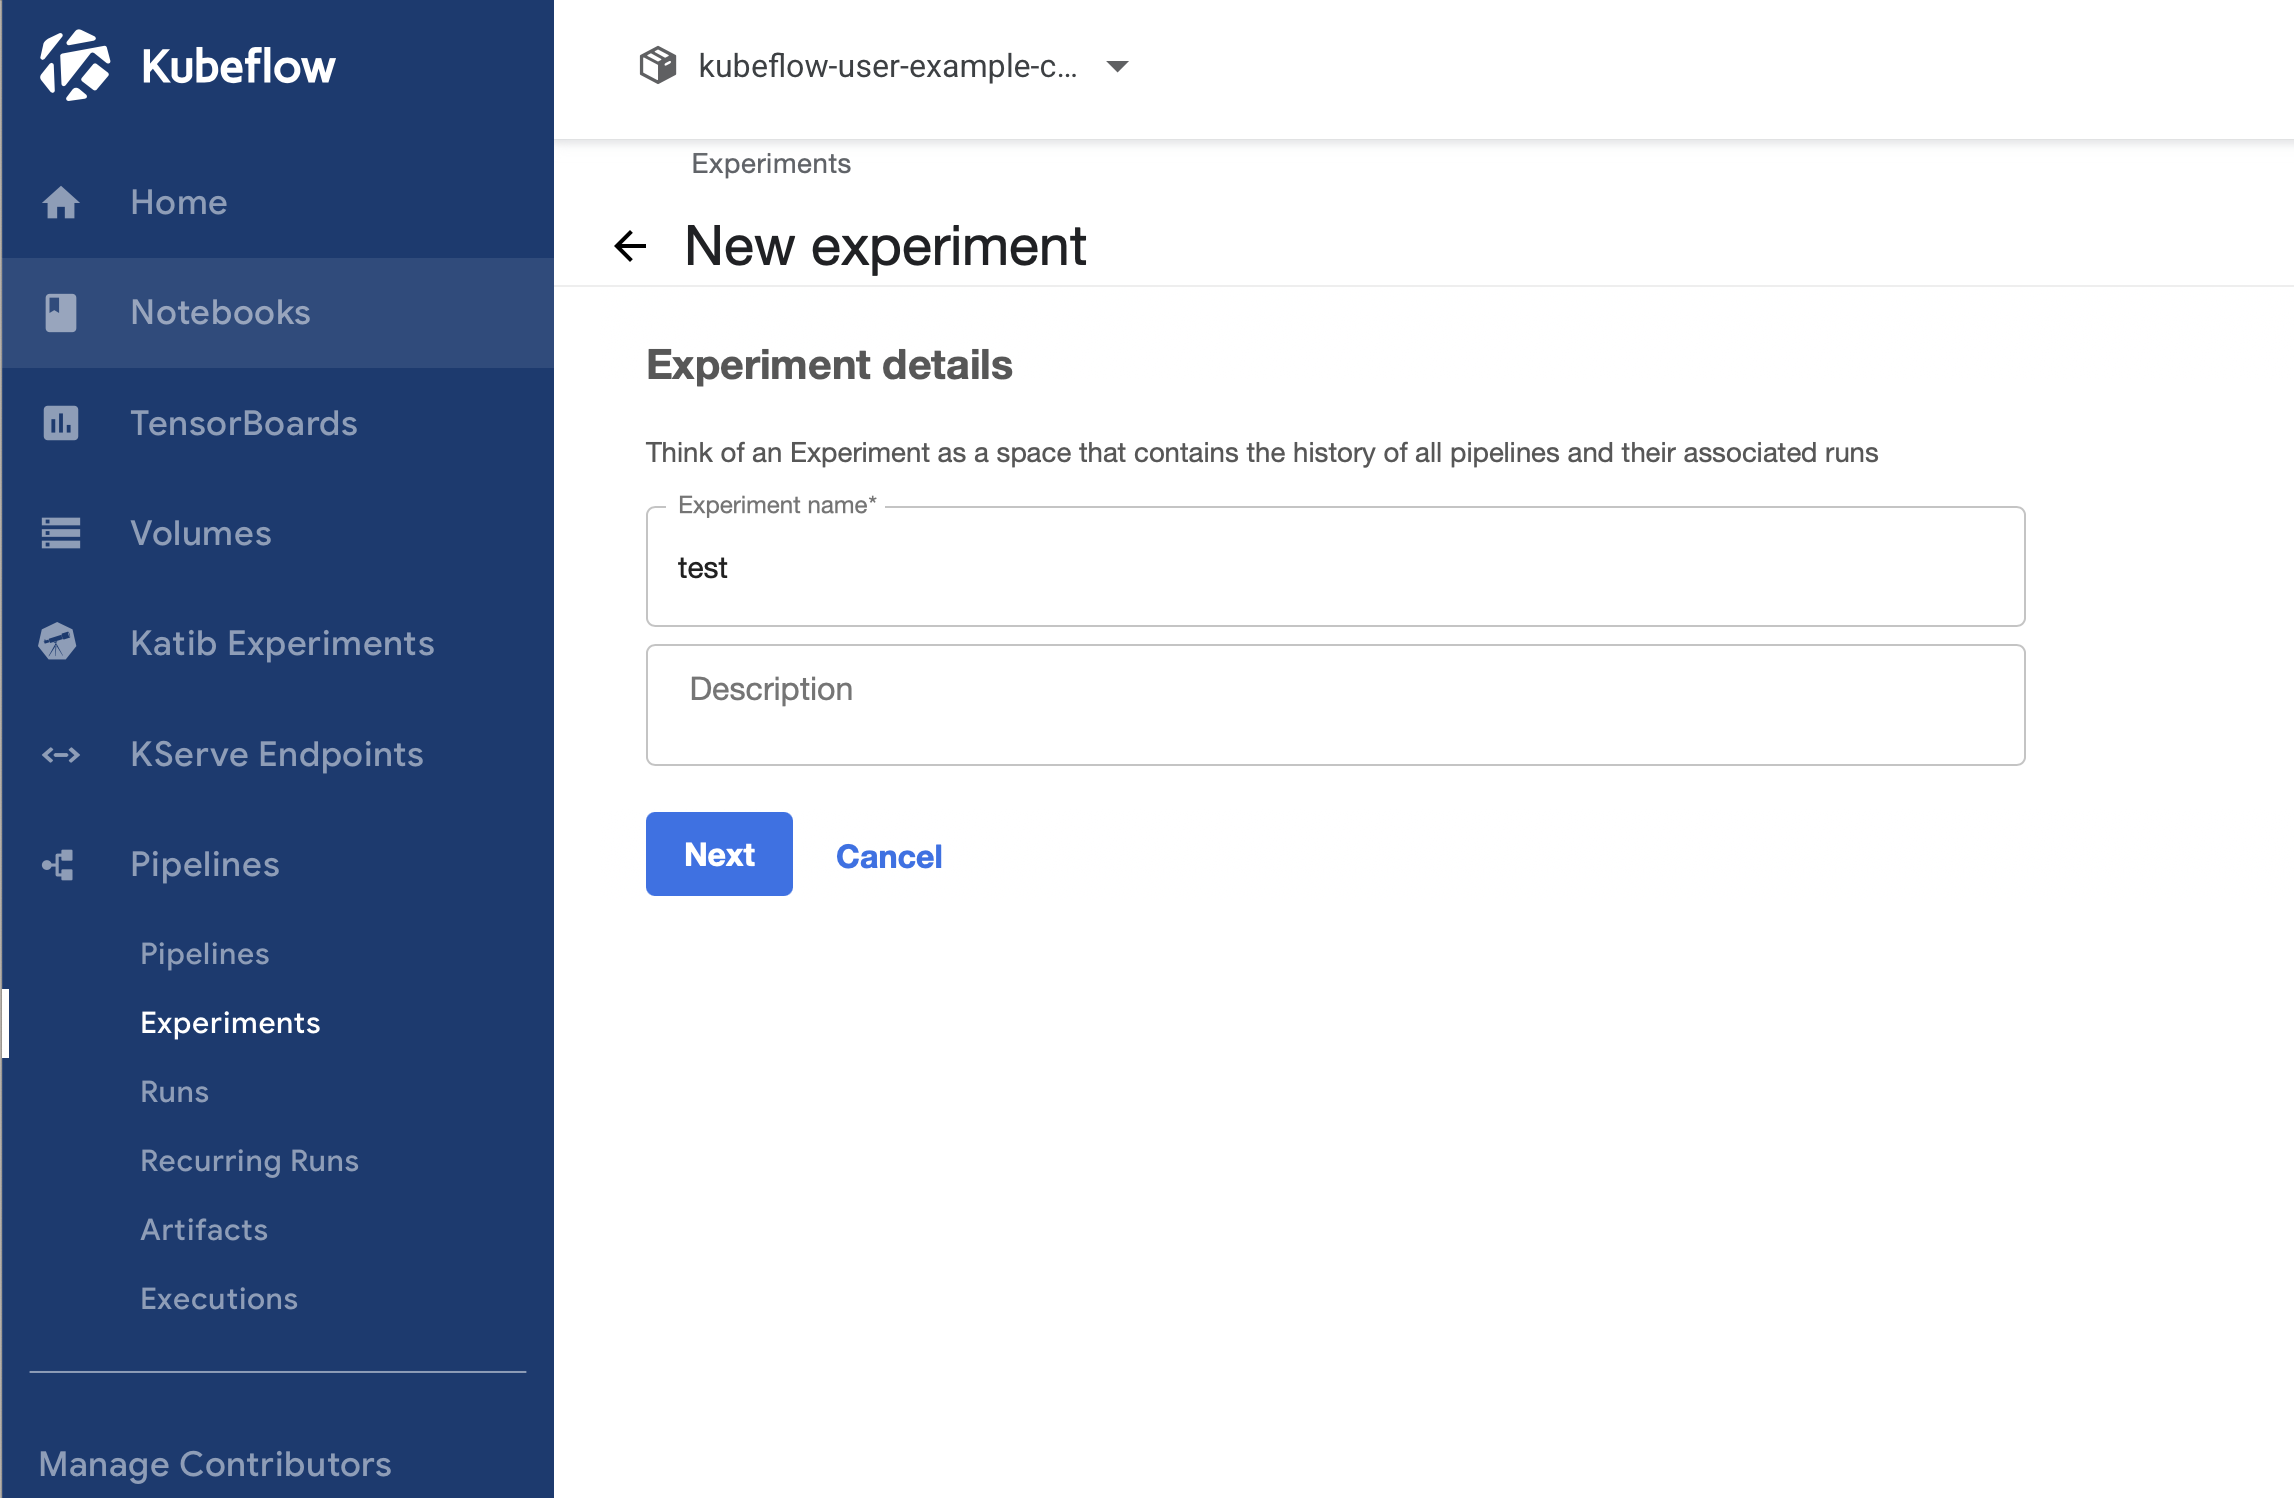Collapse the Pipelines sidebar section

coord(205,864)
